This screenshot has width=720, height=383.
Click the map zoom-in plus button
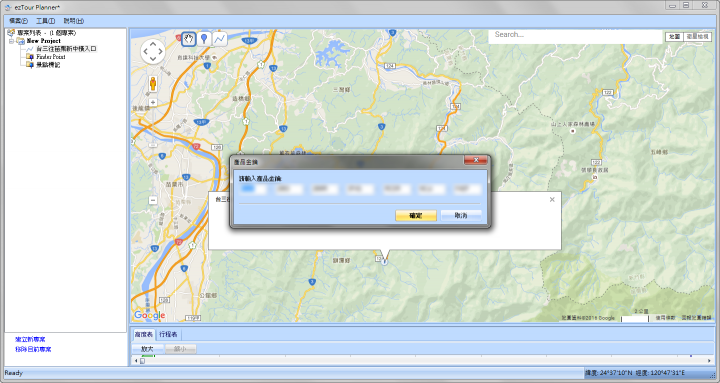[x=153, y=102]
